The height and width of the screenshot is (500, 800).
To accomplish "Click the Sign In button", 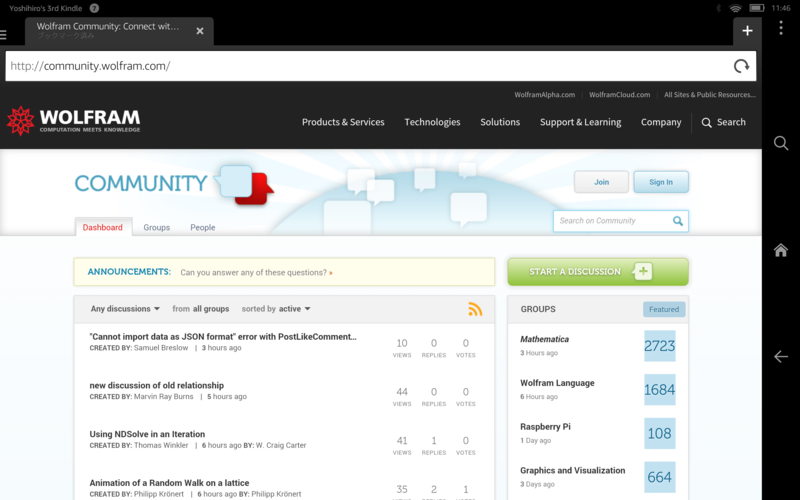I will (661, 182).
